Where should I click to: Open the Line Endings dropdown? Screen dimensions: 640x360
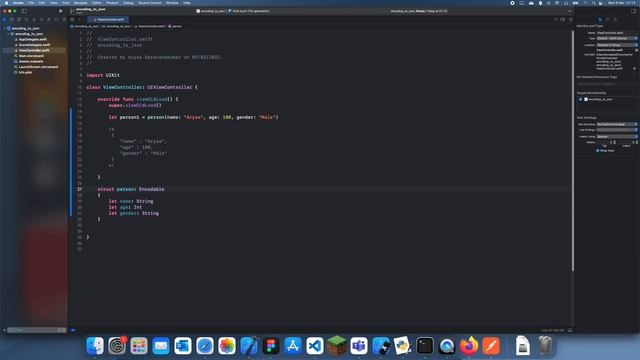coord(617,130)
